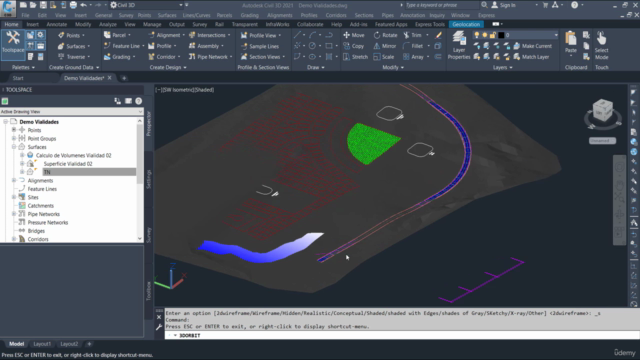
Task: Switch to the Annotate ribbon tab
Action: (x=57, y=24)
